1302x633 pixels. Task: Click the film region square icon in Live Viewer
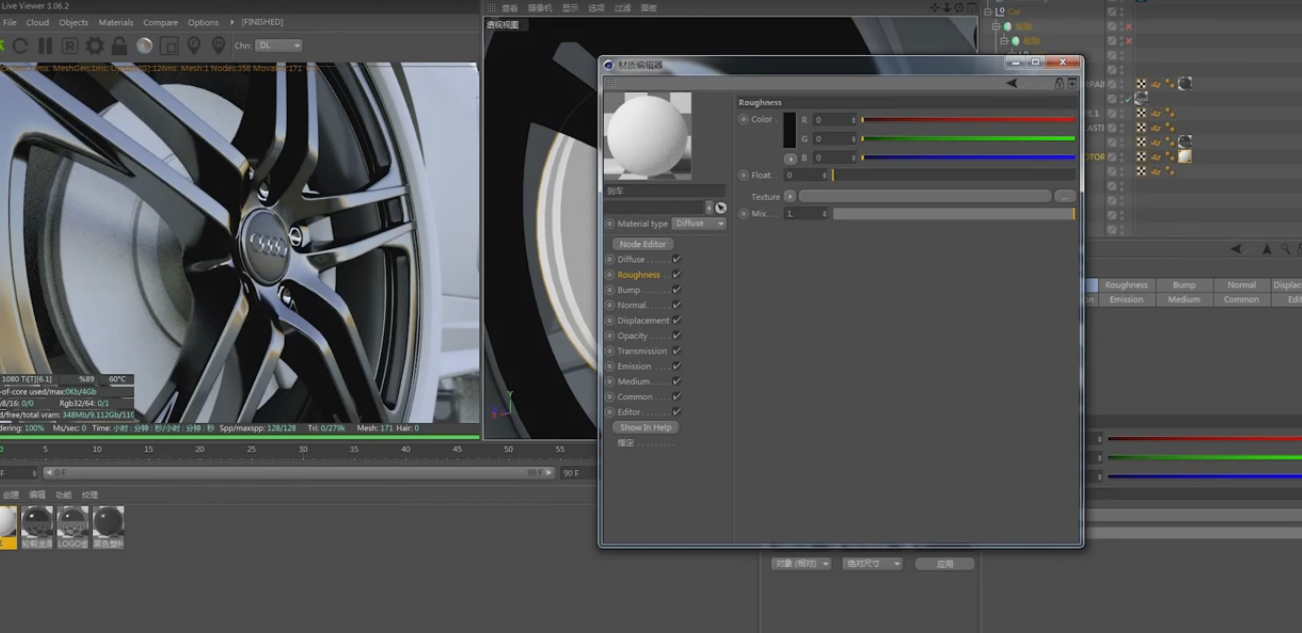[169, 46]
